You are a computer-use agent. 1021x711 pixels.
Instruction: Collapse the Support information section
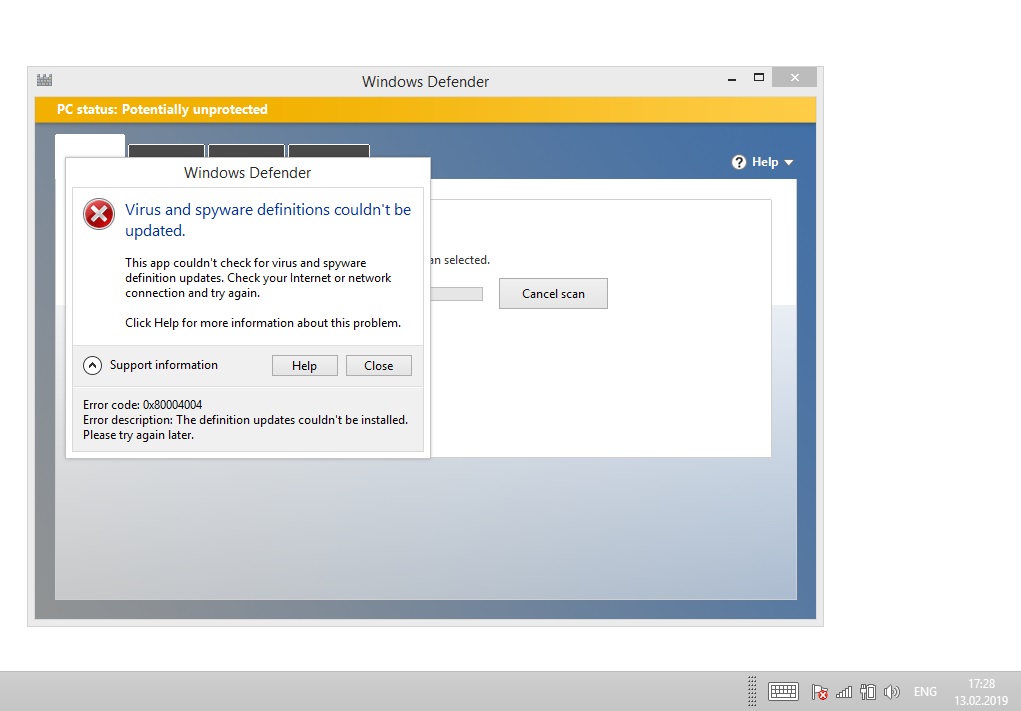pos(92,365)
